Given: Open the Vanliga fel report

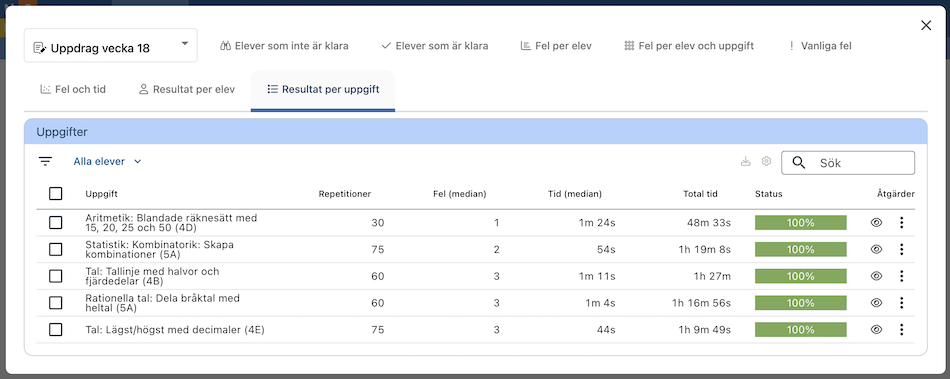Looking at the screenshot, I should click(x=820, y=45).
